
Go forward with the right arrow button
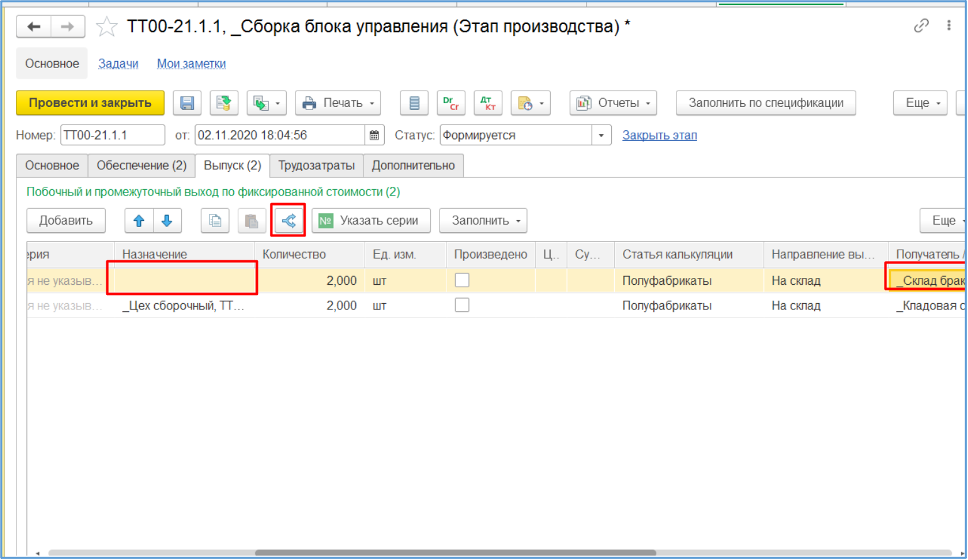tap(68, 27)
